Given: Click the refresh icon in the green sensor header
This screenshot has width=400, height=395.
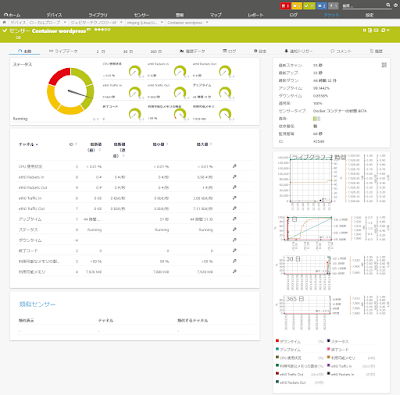Looking at the screenshot, I should [383, 30].
